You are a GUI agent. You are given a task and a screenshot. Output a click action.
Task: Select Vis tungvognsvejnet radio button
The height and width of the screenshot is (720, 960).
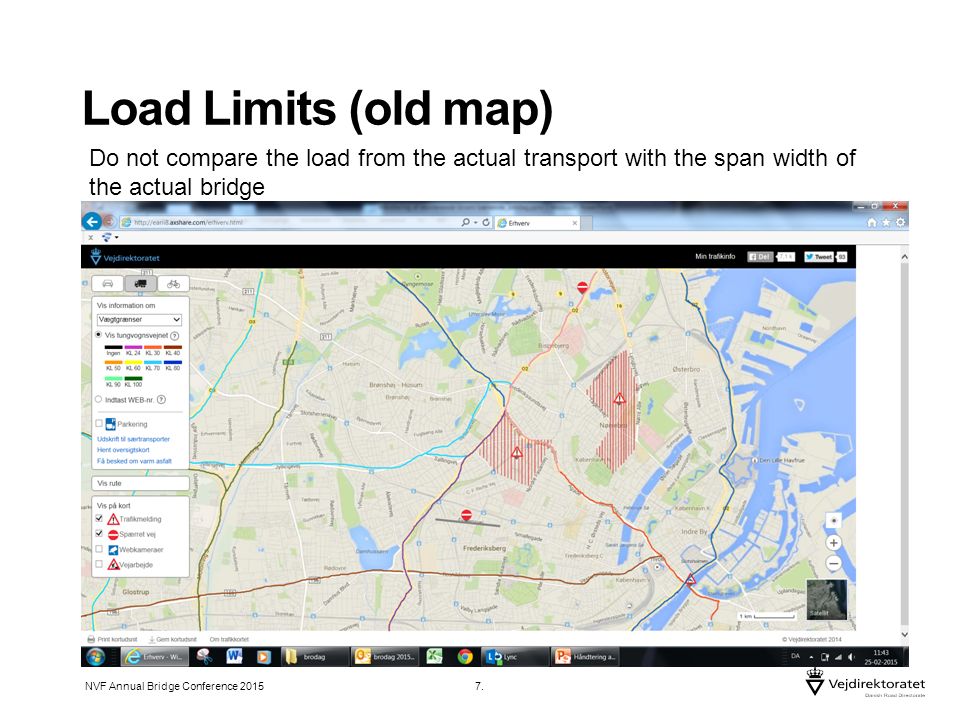(x=99, y=335)
